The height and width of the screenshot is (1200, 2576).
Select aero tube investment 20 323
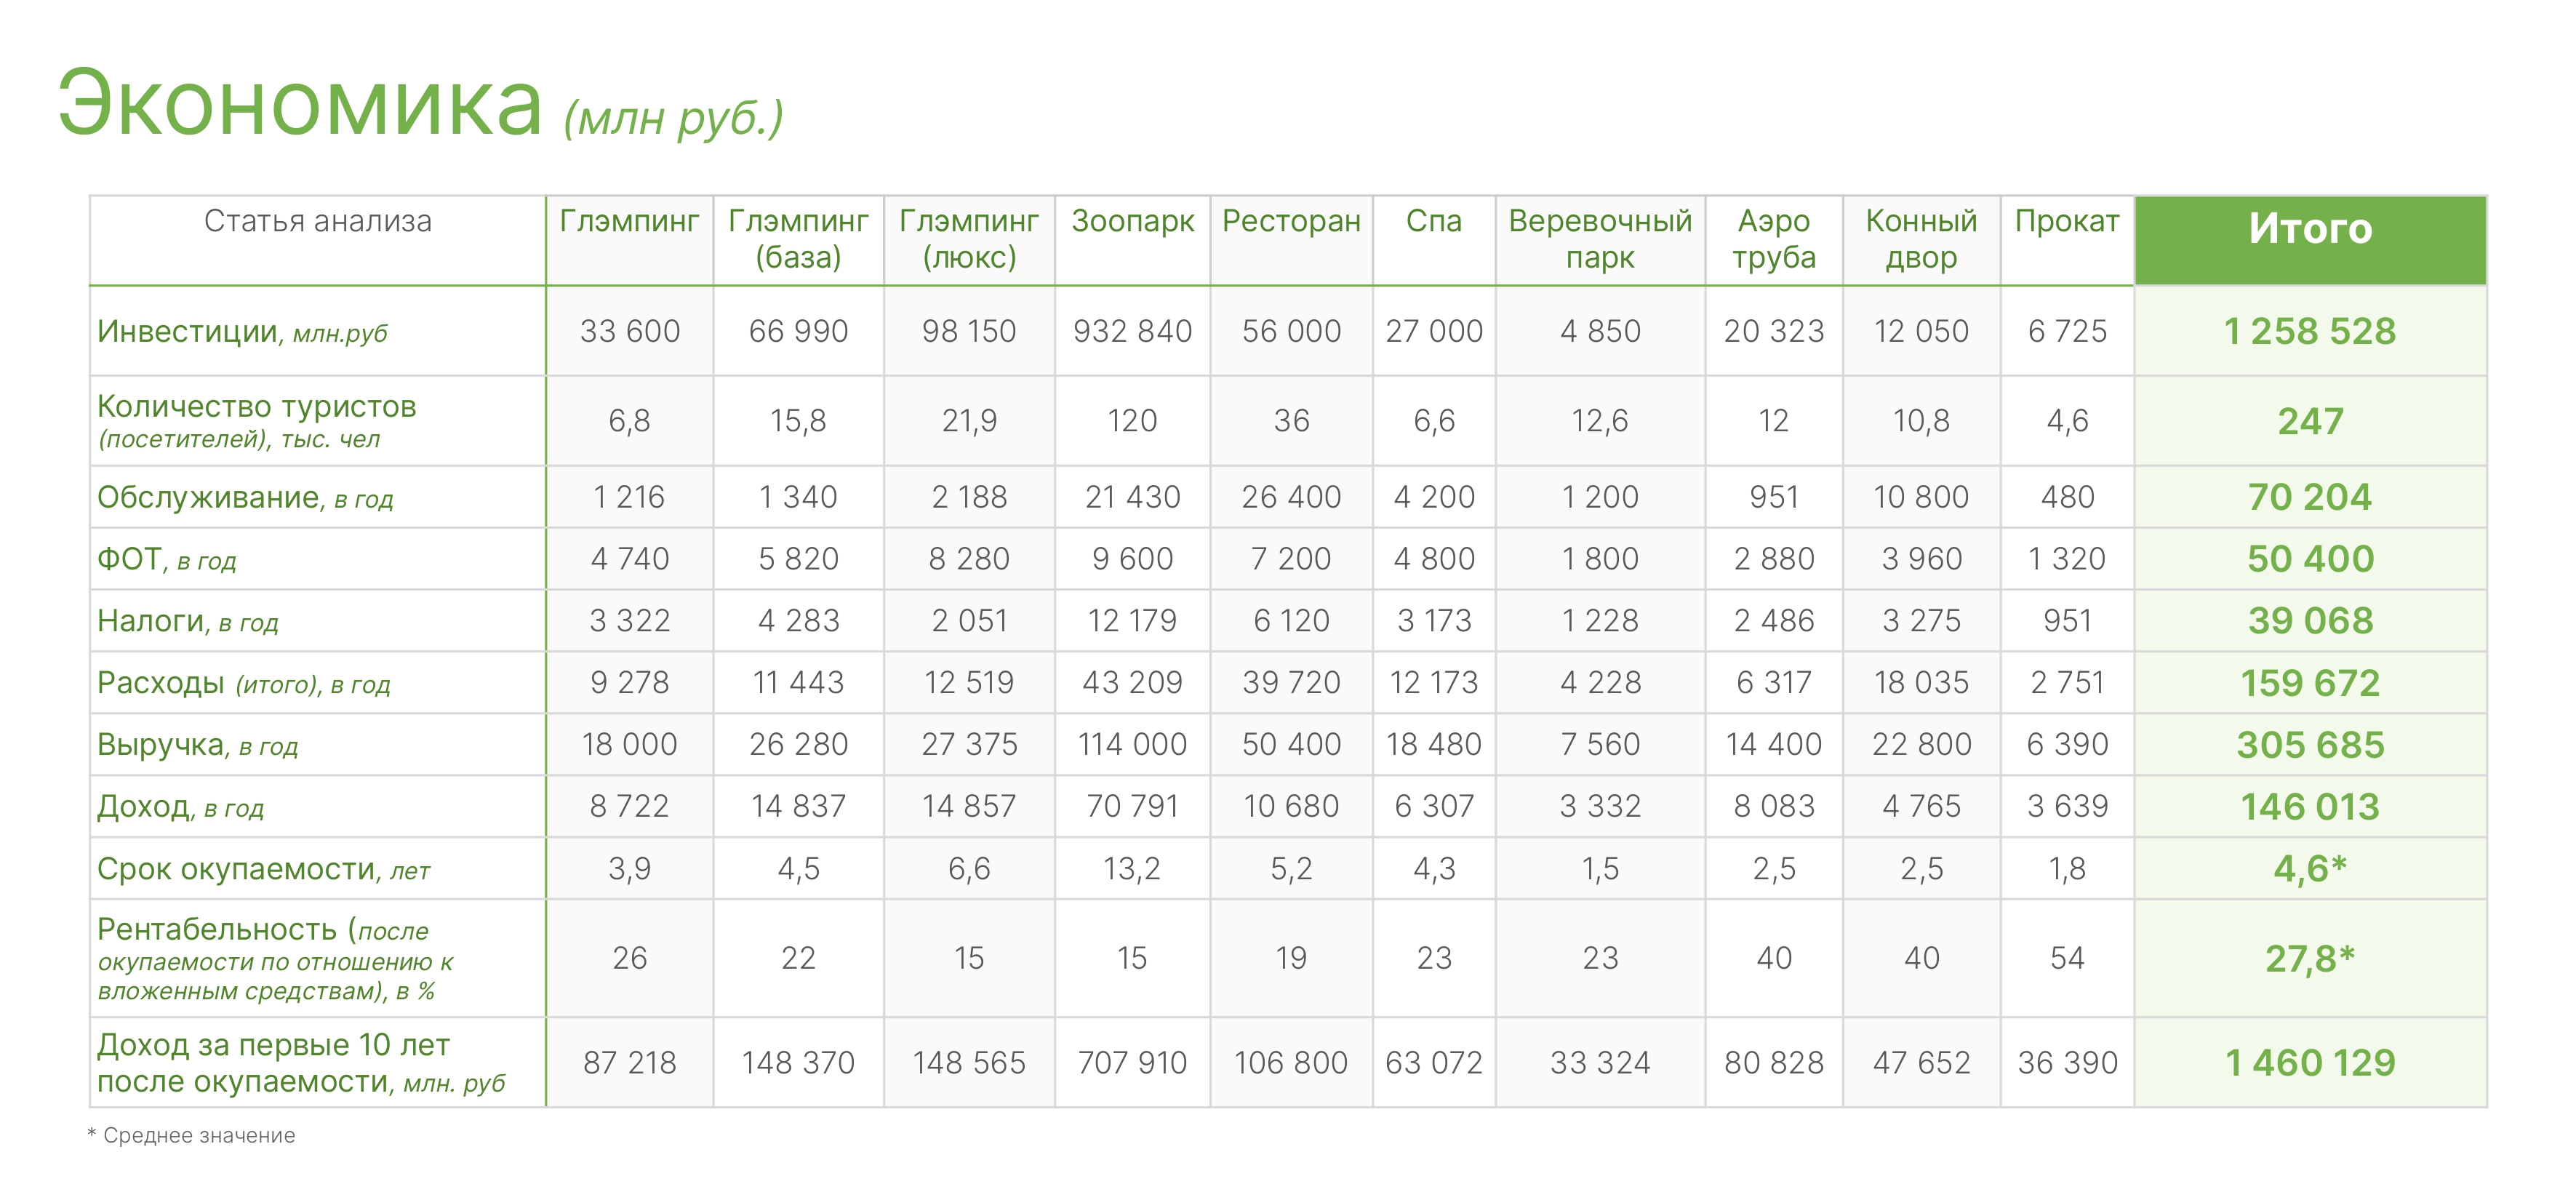[x=1773, y=331]
